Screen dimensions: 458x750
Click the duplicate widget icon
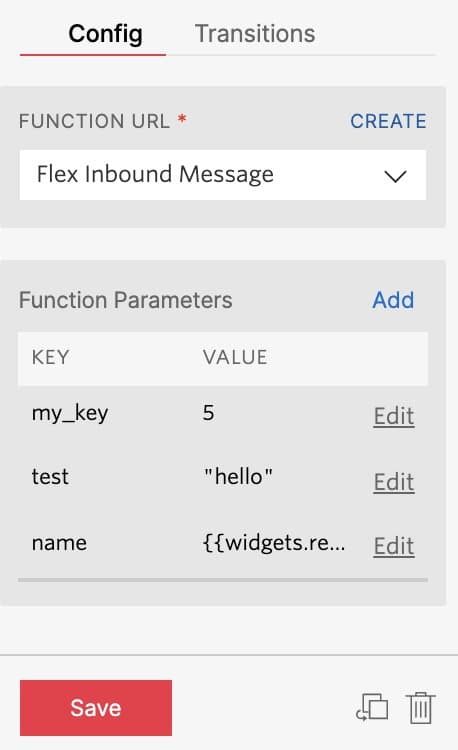(372, 707)
